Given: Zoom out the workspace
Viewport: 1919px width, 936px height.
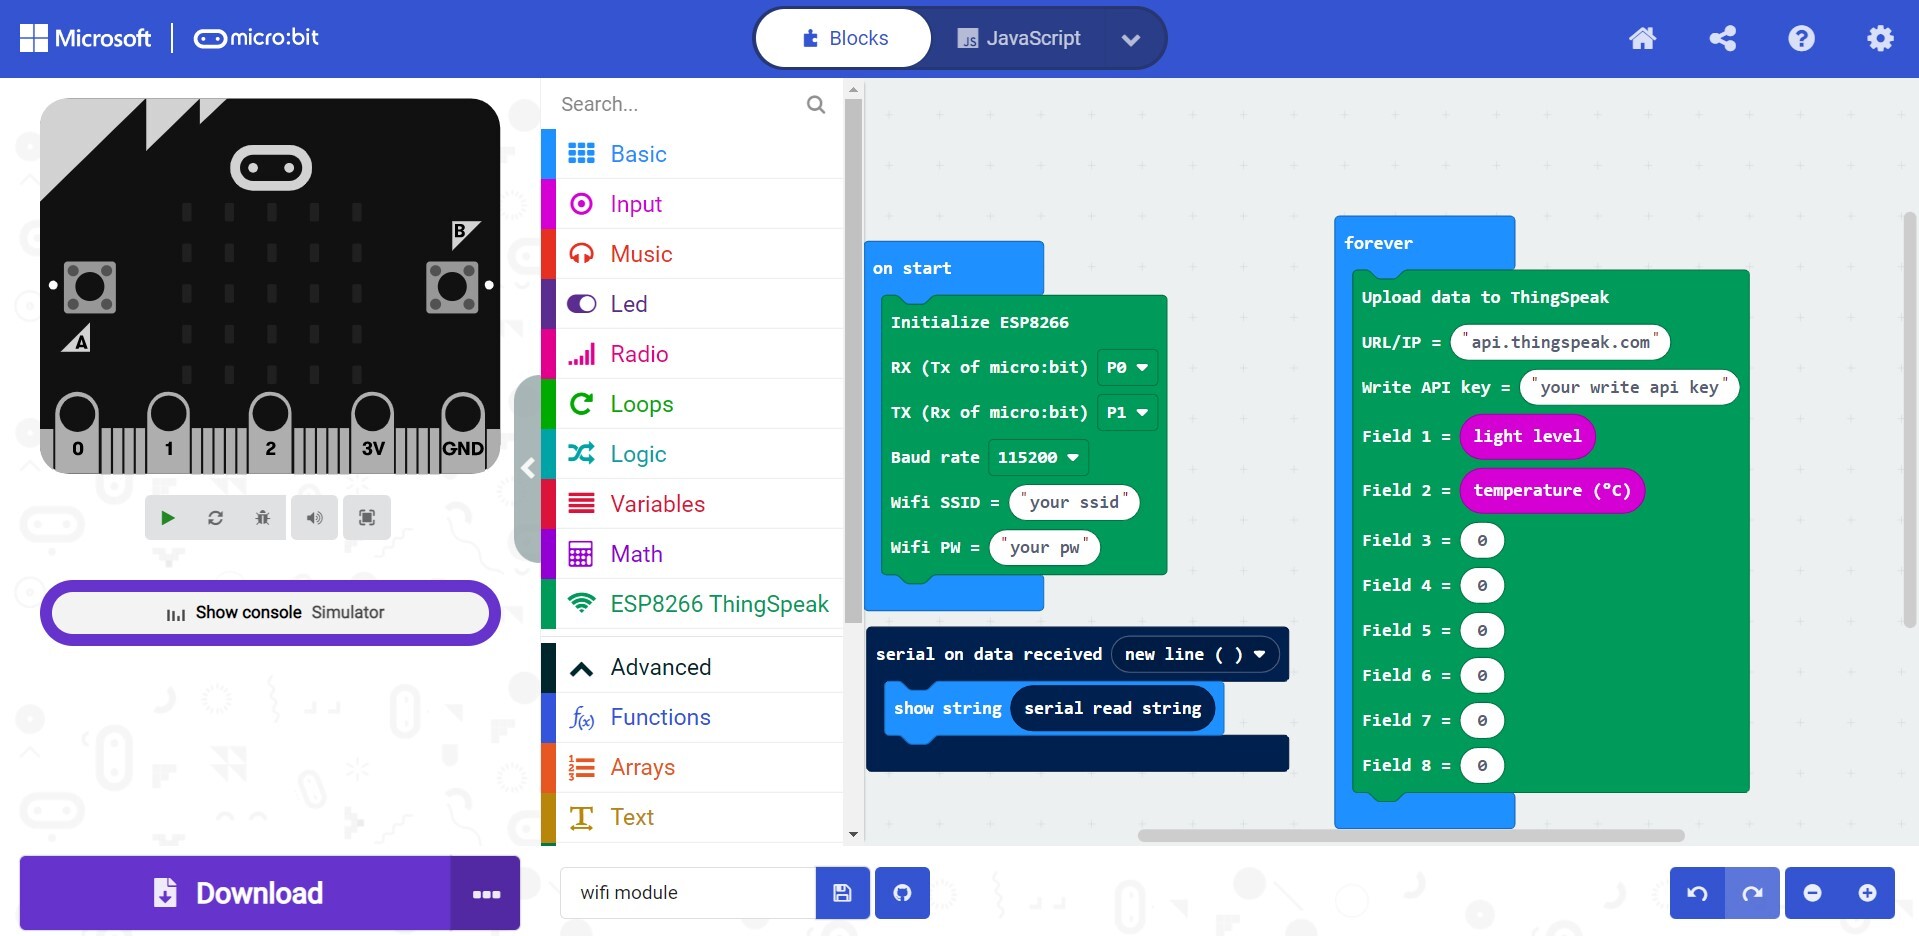Looking at the screenshot, I should [1812, 893].
